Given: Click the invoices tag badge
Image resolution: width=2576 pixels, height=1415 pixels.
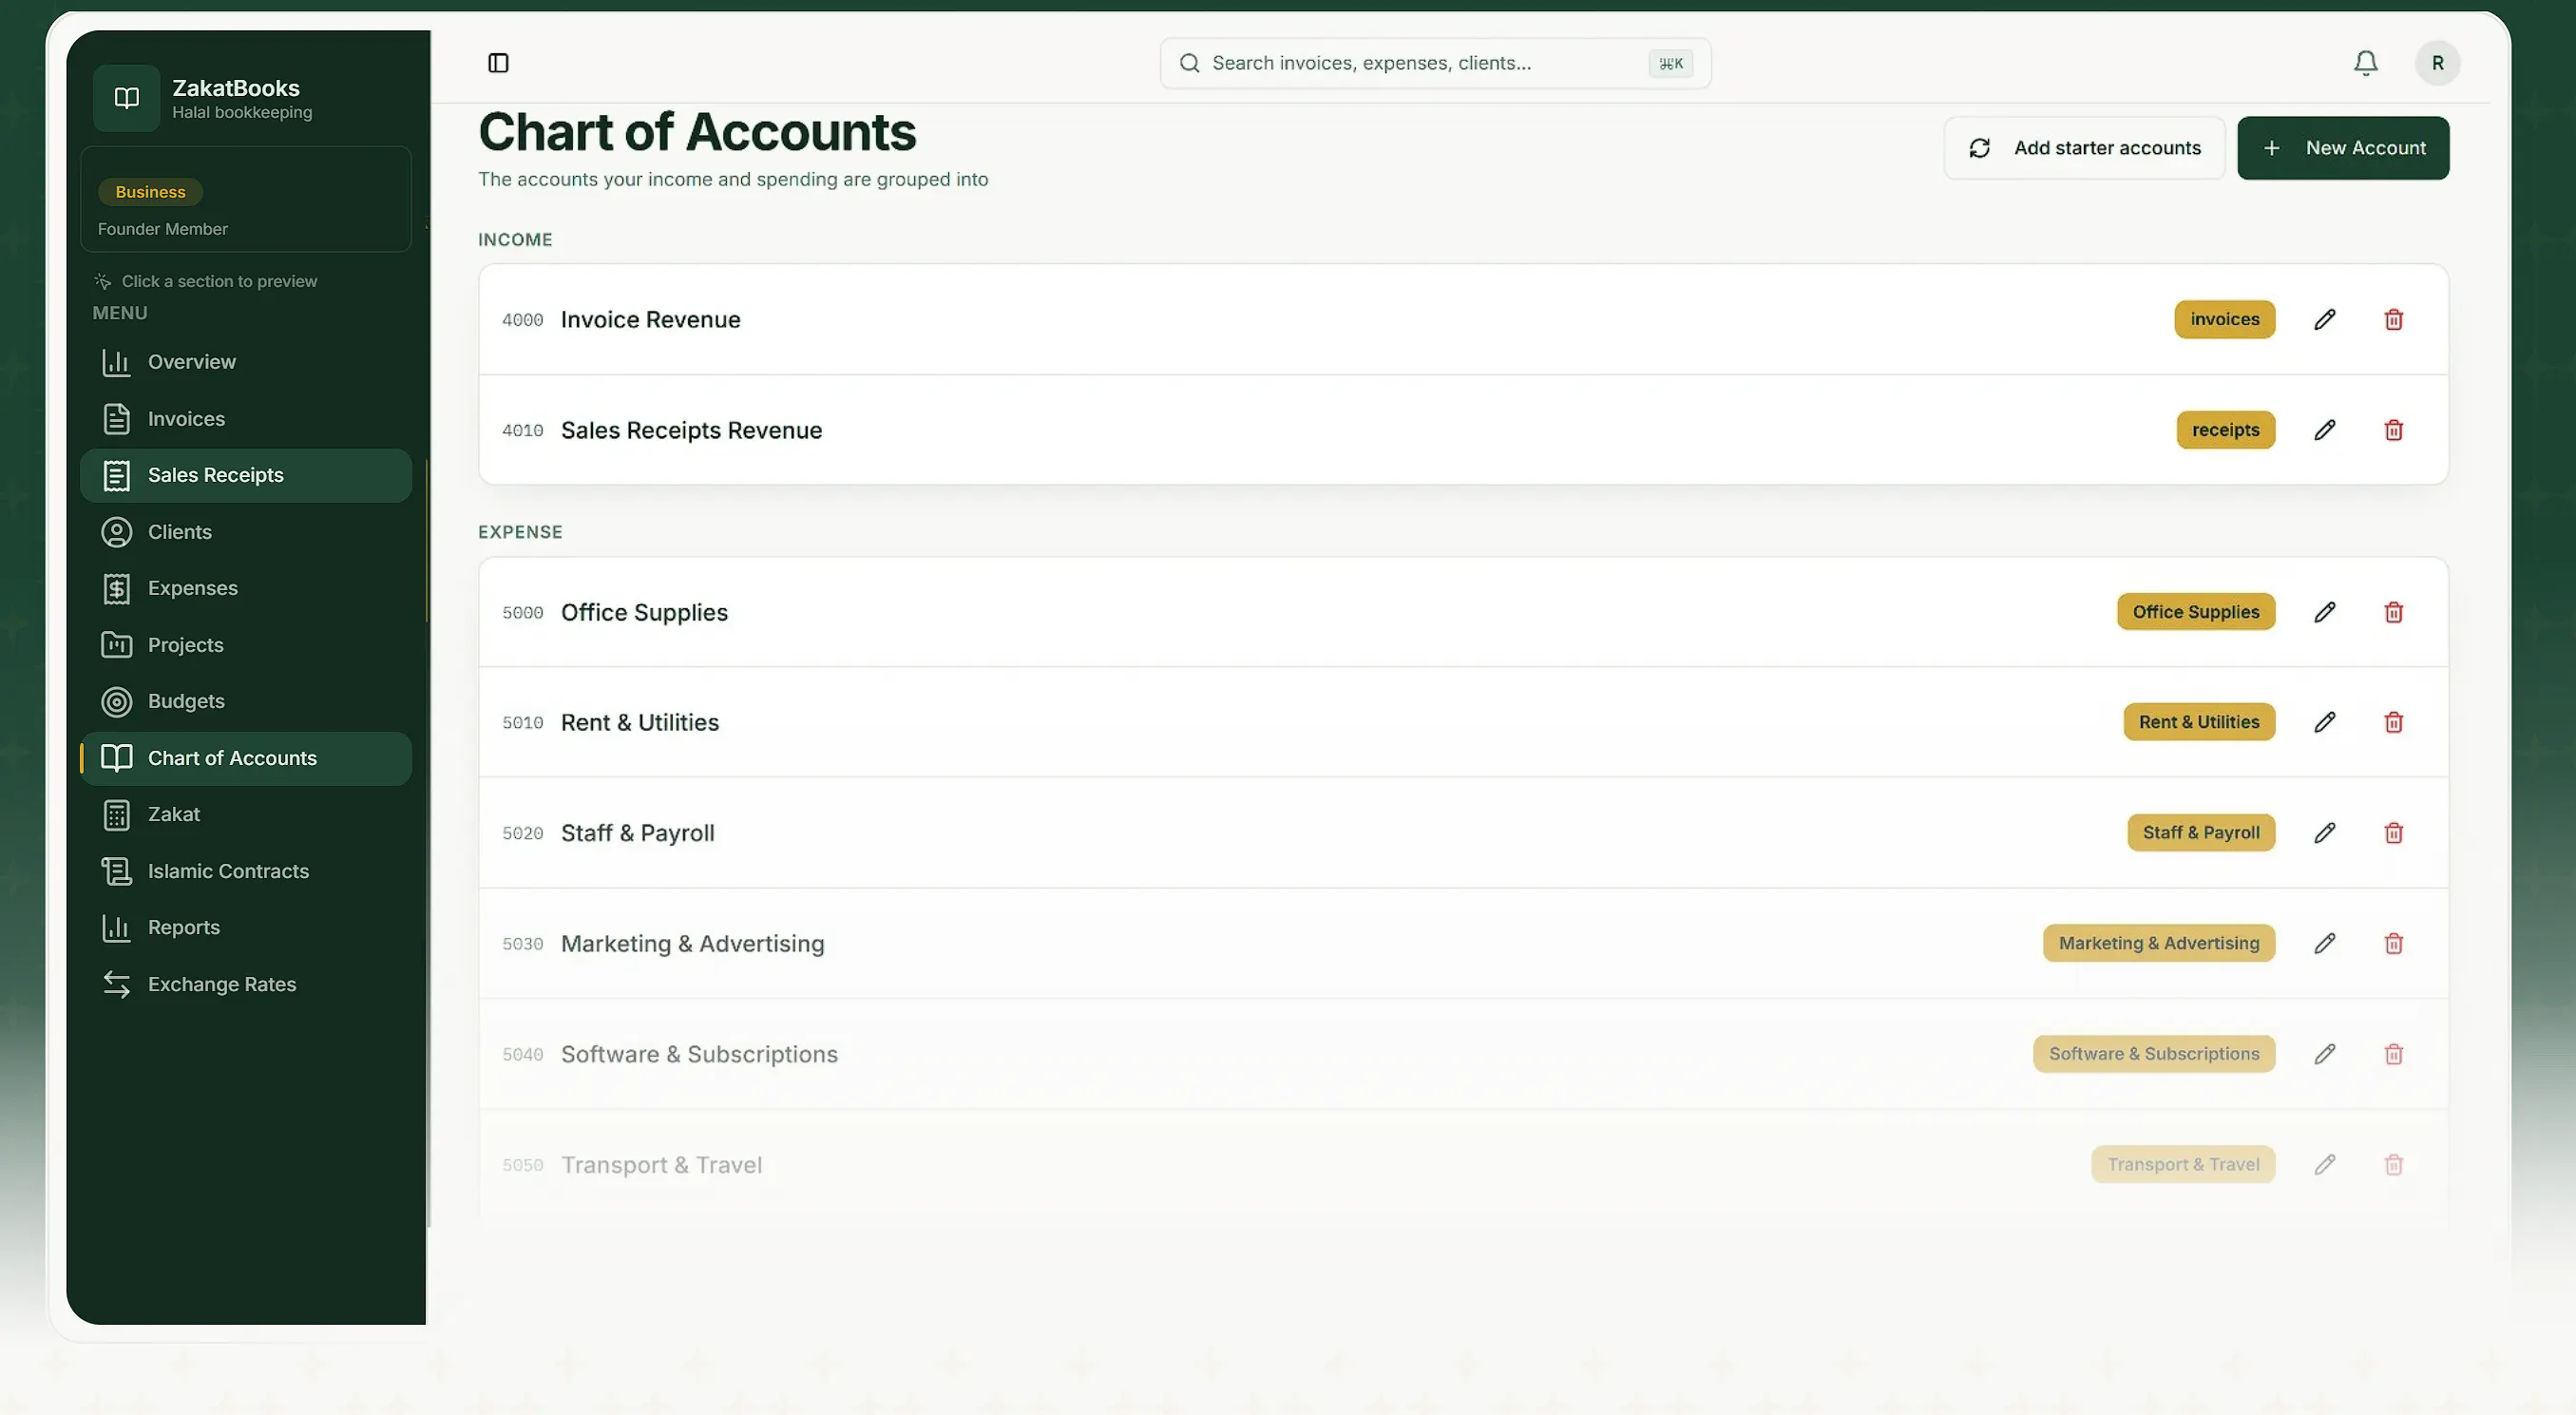Looking at the screenshot, I should click(x=2224, y=319).
